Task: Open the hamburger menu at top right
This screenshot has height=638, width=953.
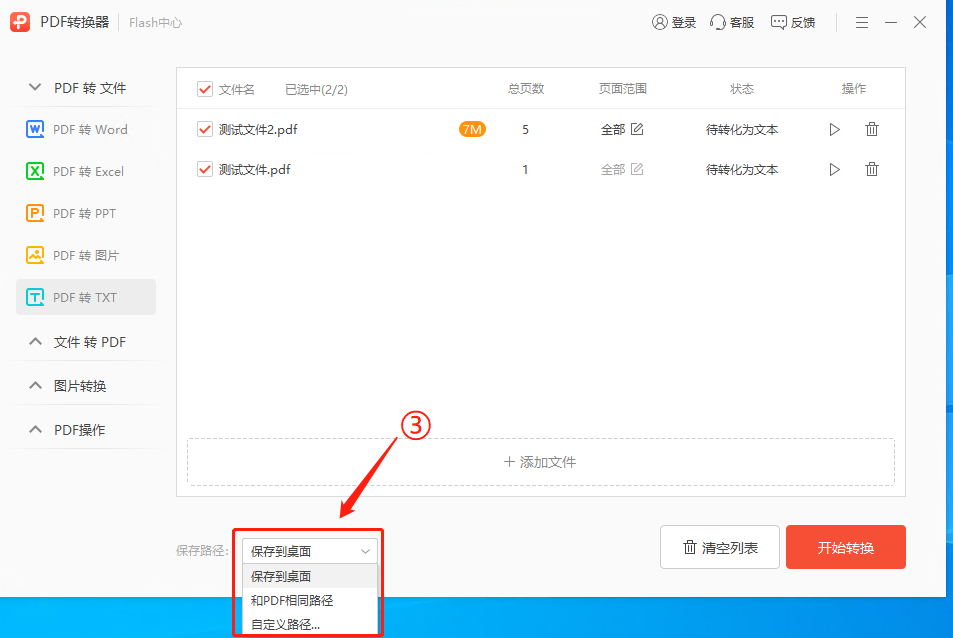Action: point(861,21)
